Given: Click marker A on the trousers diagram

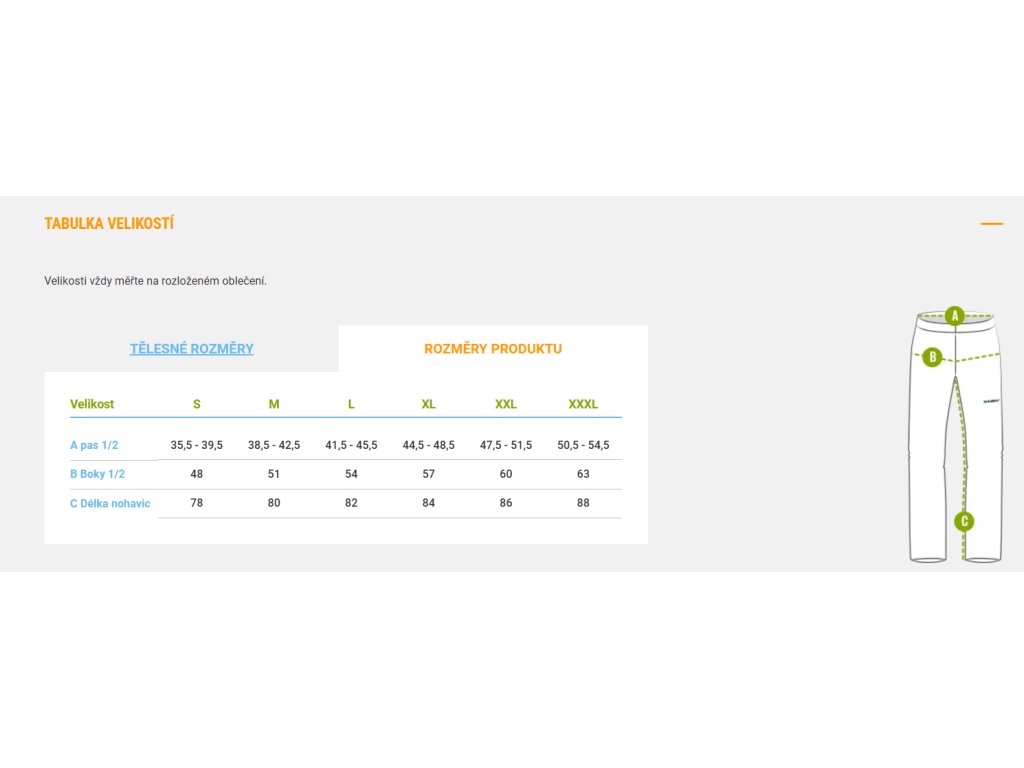Looking at the screenshot, I should pos(955,316).
